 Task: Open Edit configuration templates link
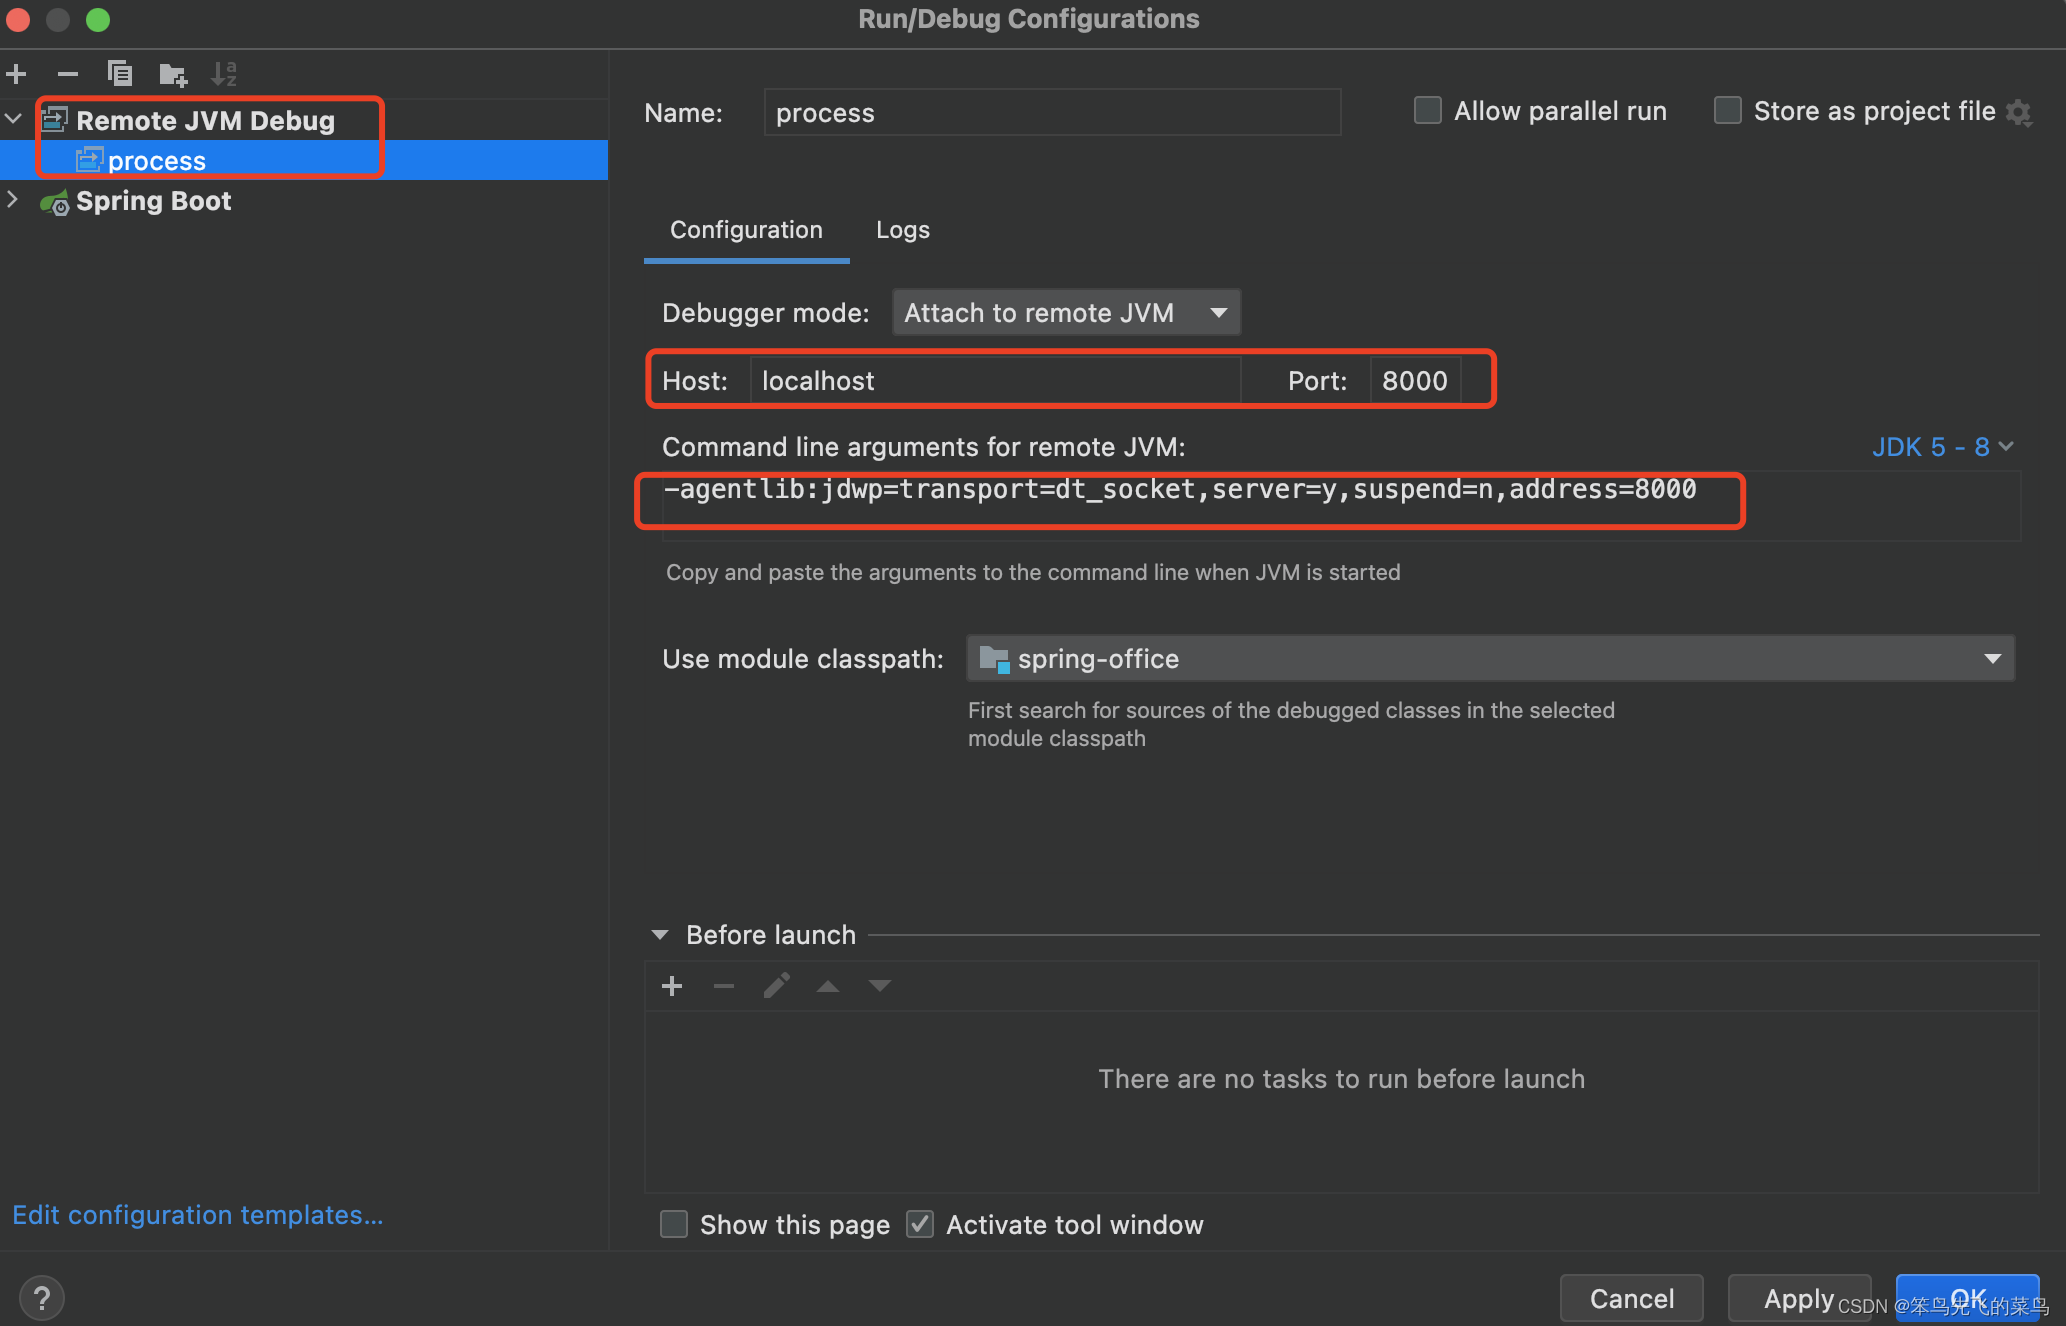coord(198,1215)
